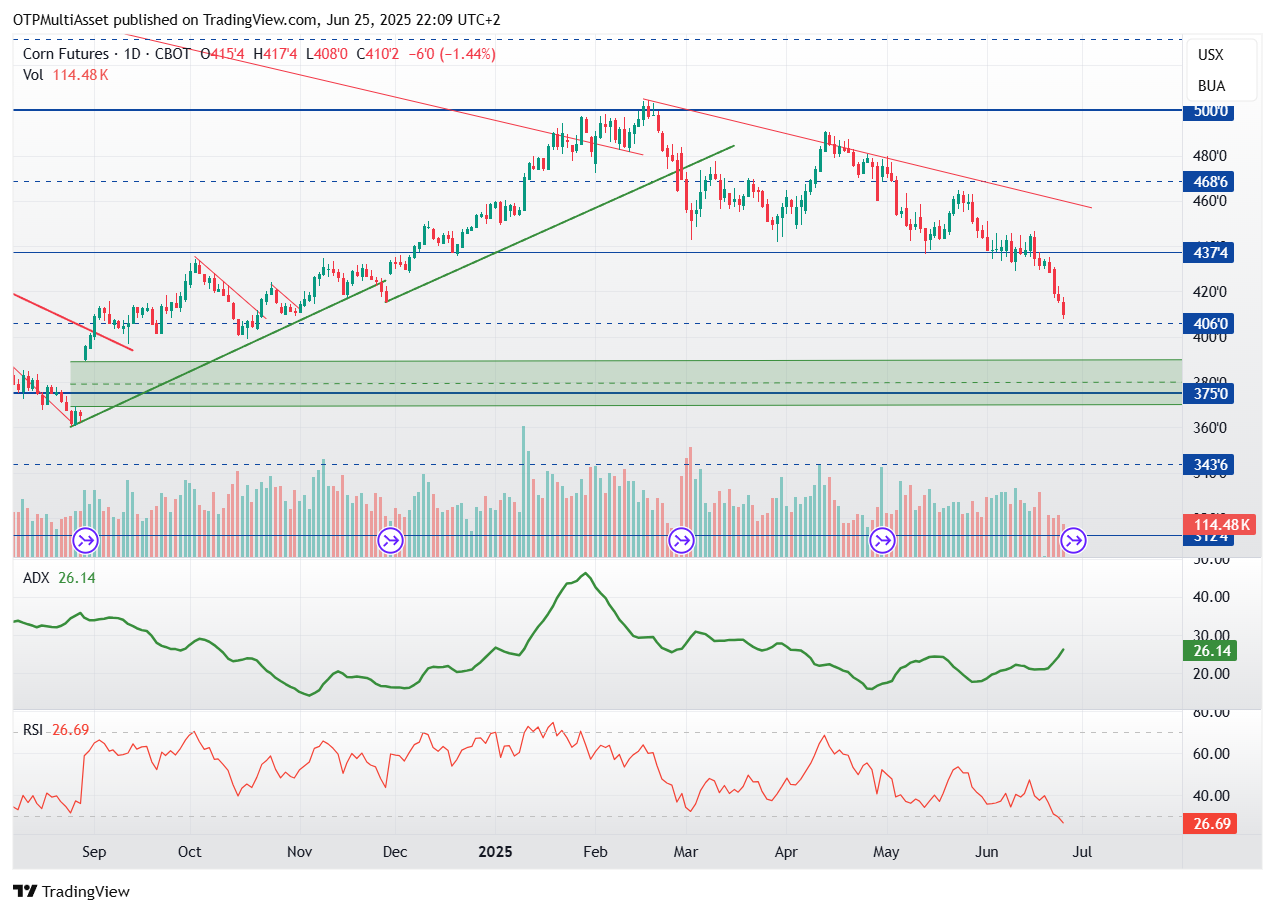
Task: Click the 375'0 support level label
Action: click(1209, 393)
